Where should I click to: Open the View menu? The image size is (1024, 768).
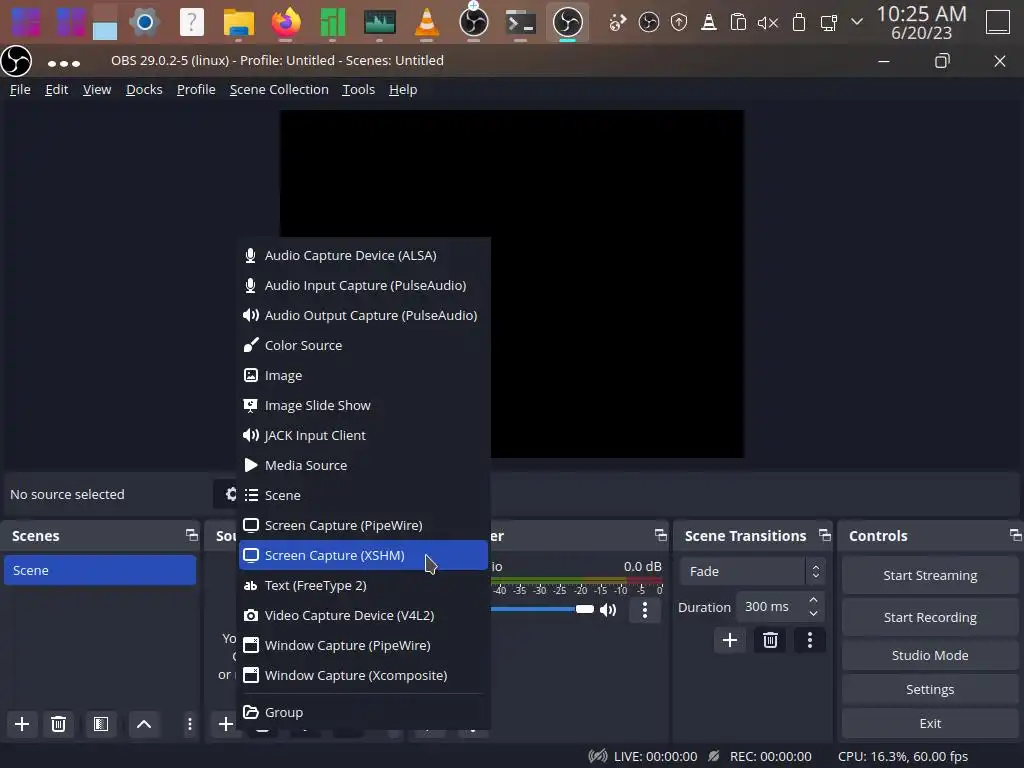97,89
